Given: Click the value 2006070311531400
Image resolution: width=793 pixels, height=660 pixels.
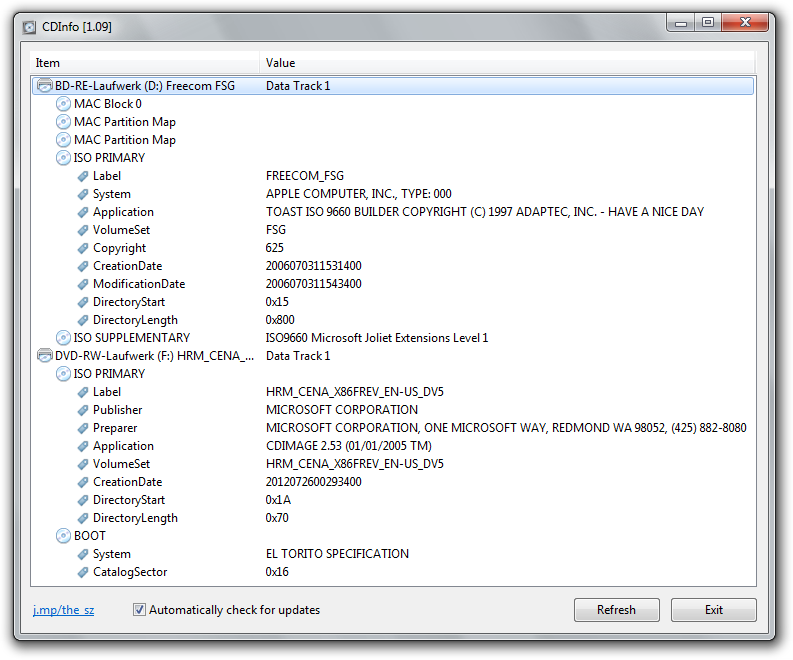Looking at the screenshot, I should pyautogui.click(x=314, y=266).
